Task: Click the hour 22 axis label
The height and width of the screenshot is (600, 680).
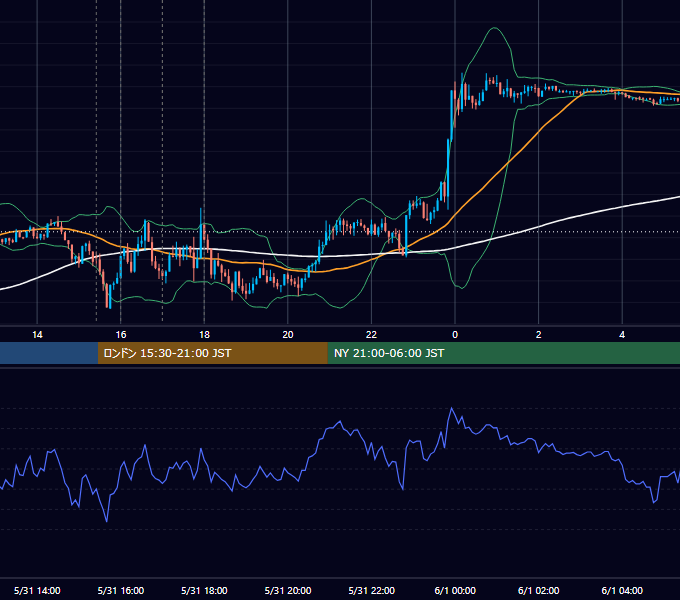Action: [371, 335]
